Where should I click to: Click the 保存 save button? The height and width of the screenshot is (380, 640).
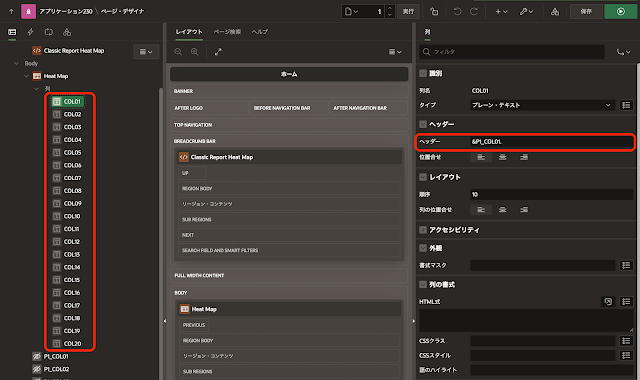click(586, 11)
